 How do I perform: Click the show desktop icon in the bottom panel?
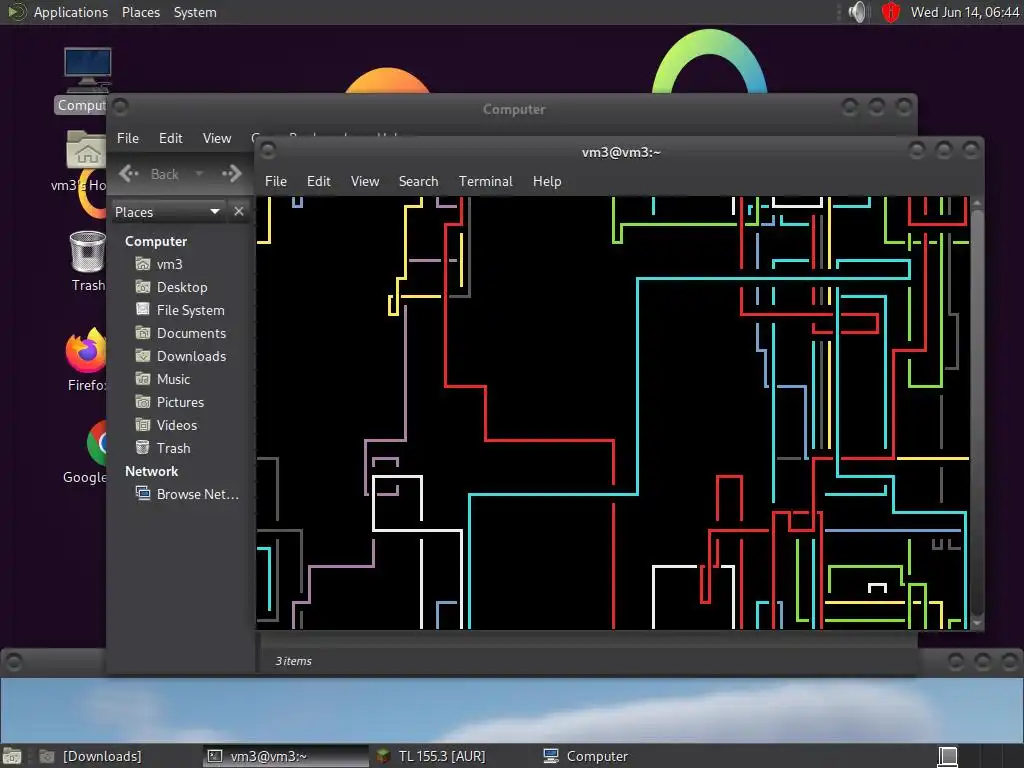tap(12, 756)
